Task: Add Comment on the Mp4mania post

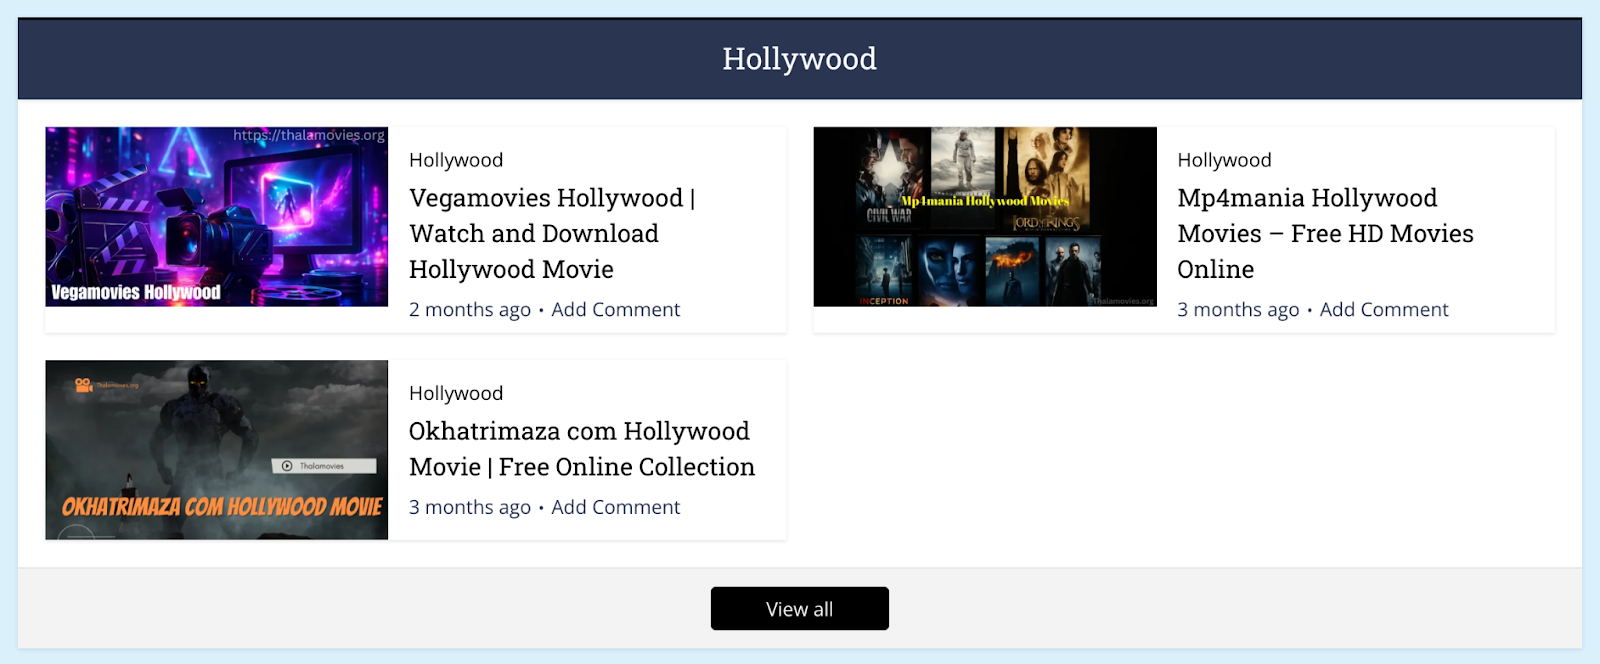Action: click(x=1383, y=310)
